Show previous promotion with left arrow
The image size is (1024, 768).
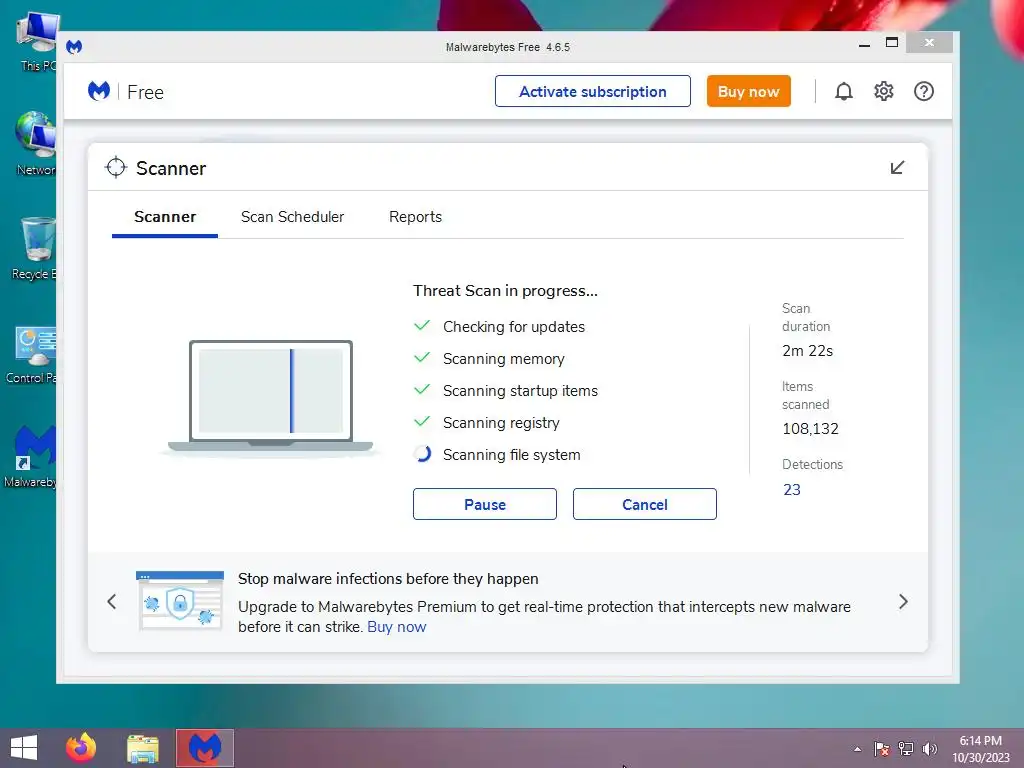point(112,601)
